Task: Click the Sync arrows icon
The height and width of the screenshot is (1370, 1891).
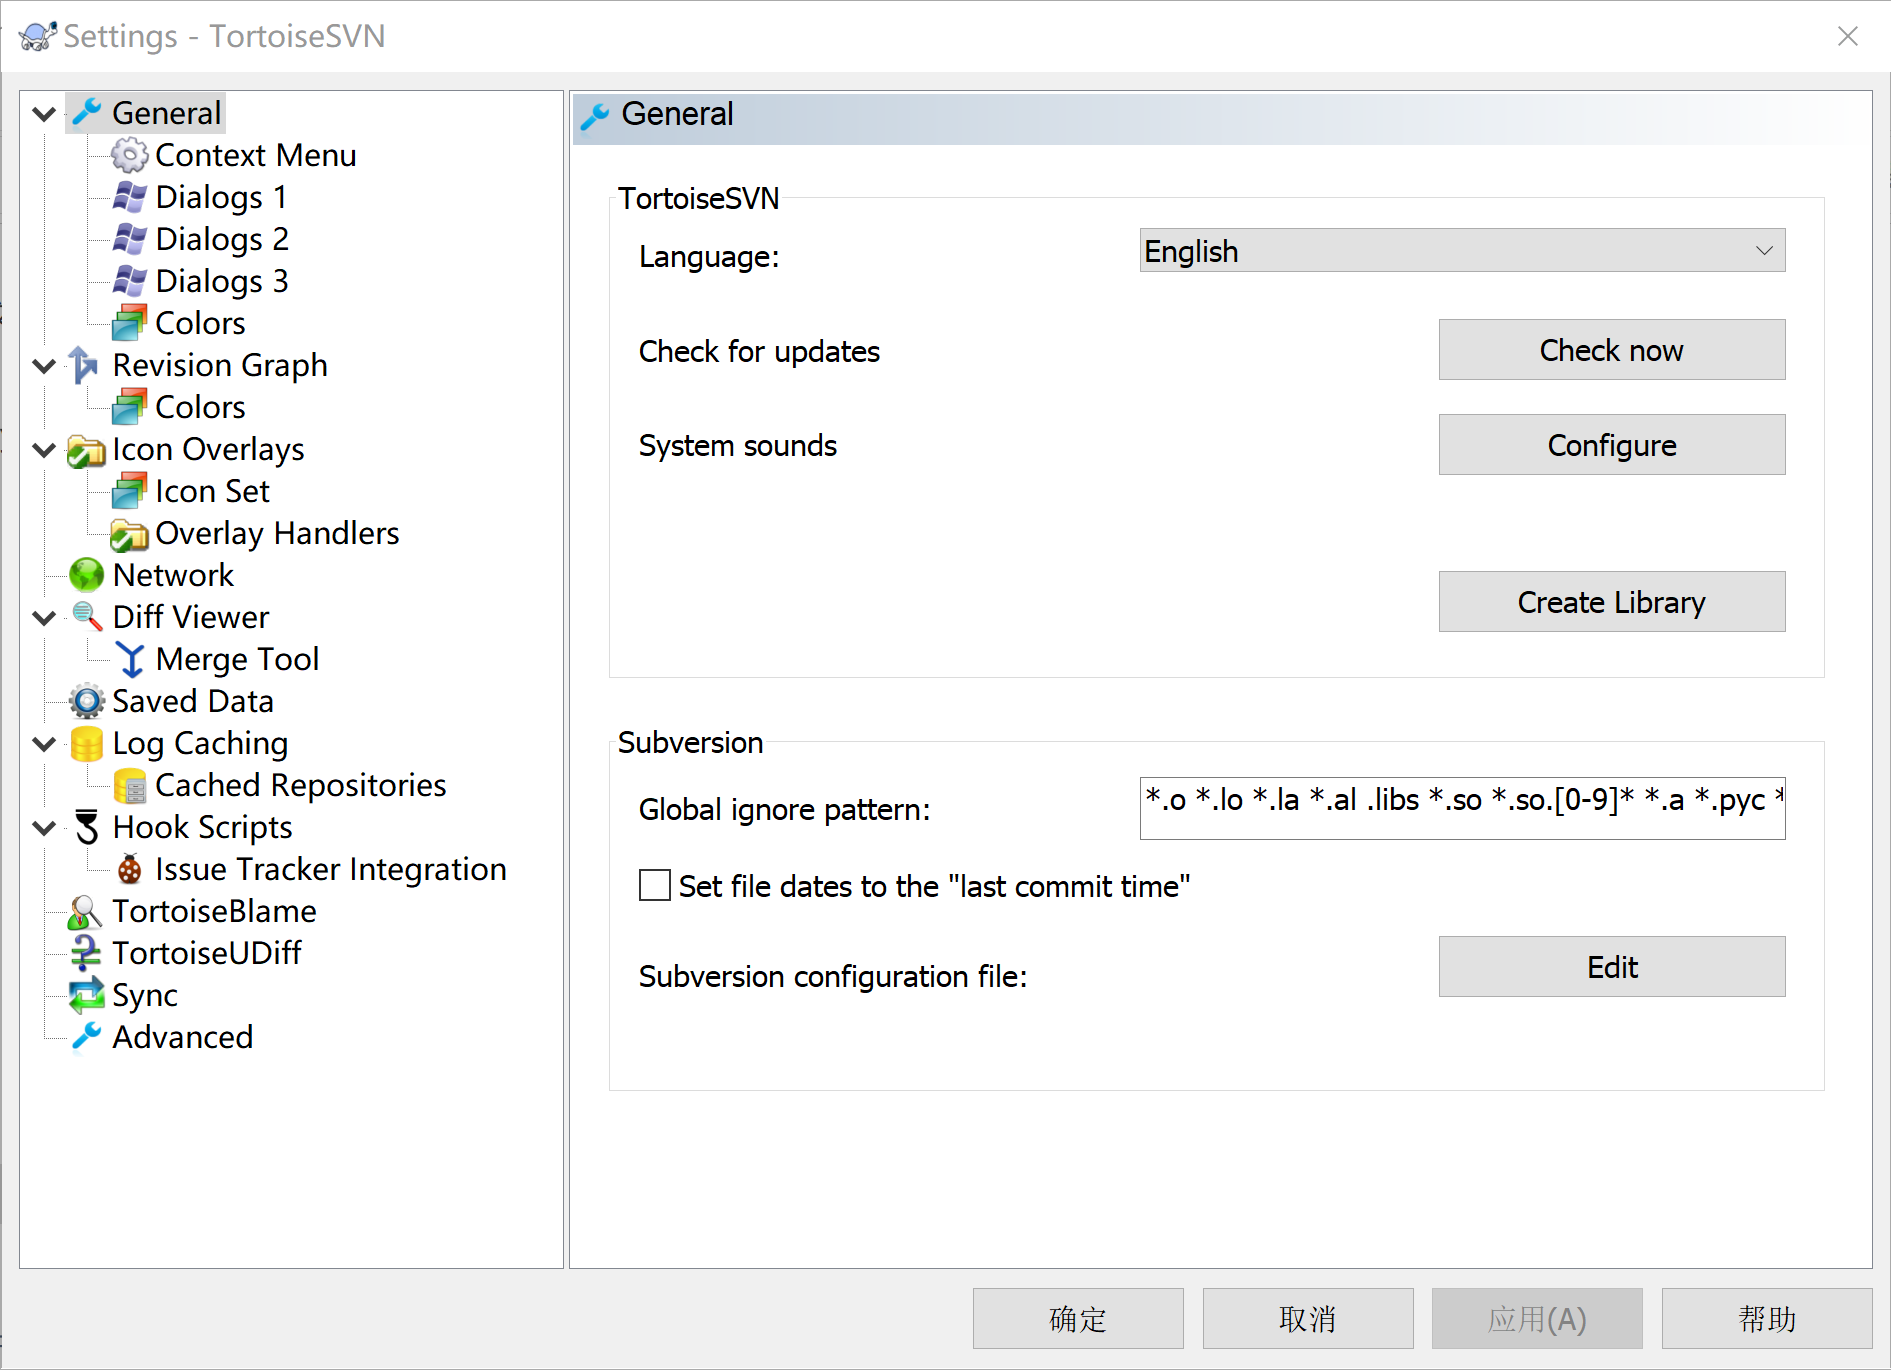Action: pyautogui.click(x=87, y=995)
